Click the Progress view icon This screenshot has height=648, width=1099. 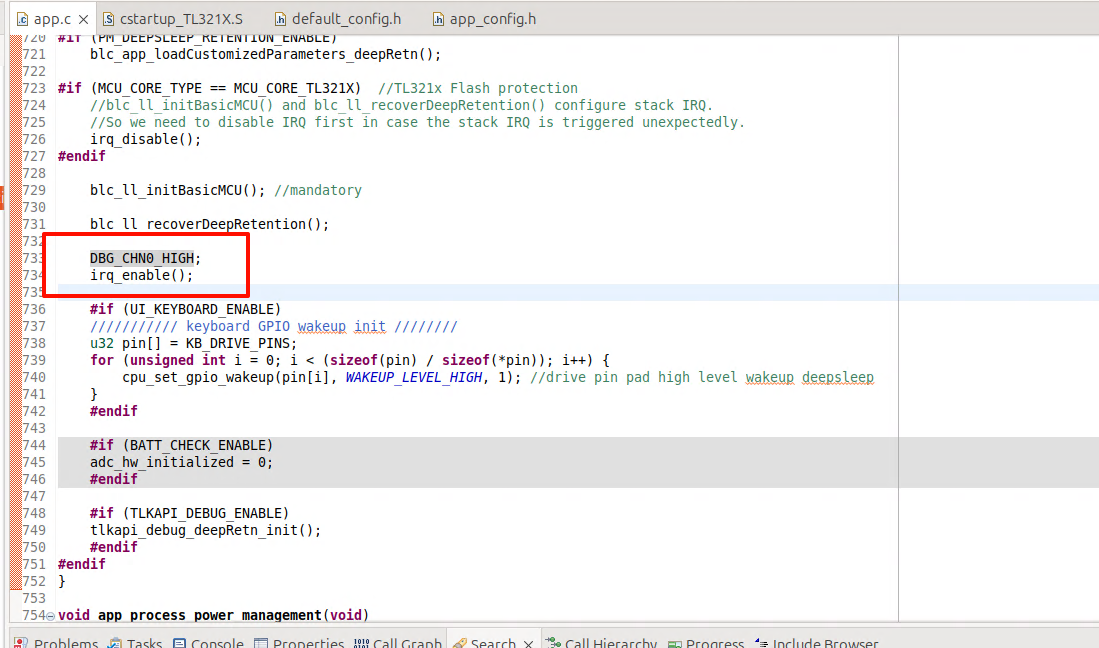676,643
